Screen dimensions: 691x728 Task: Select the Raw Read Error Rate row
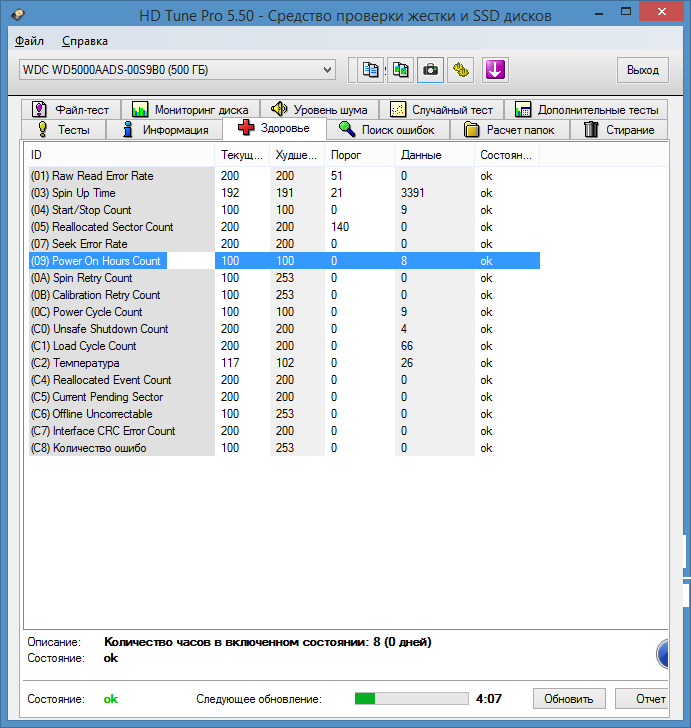[284, 176]
